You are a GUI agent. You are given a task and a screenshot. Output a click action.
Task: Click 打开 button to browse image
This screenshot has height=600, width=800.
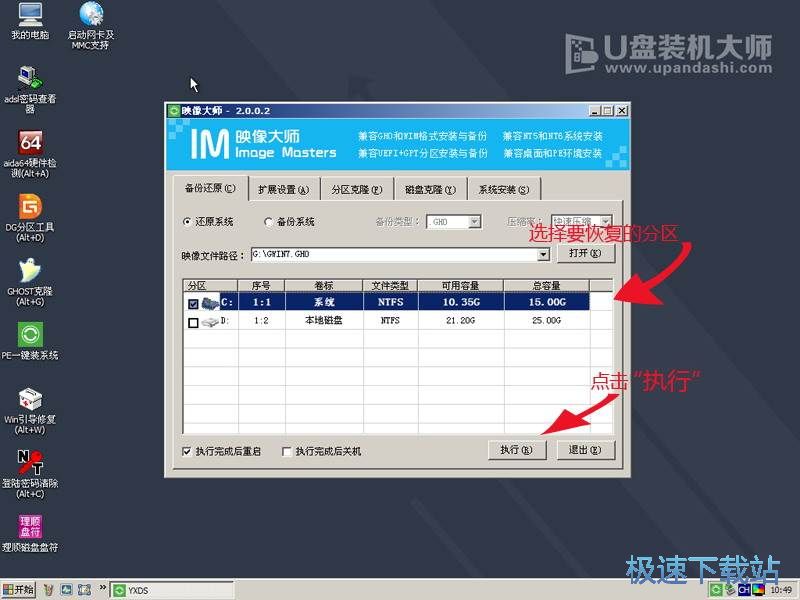click(585, 253)
